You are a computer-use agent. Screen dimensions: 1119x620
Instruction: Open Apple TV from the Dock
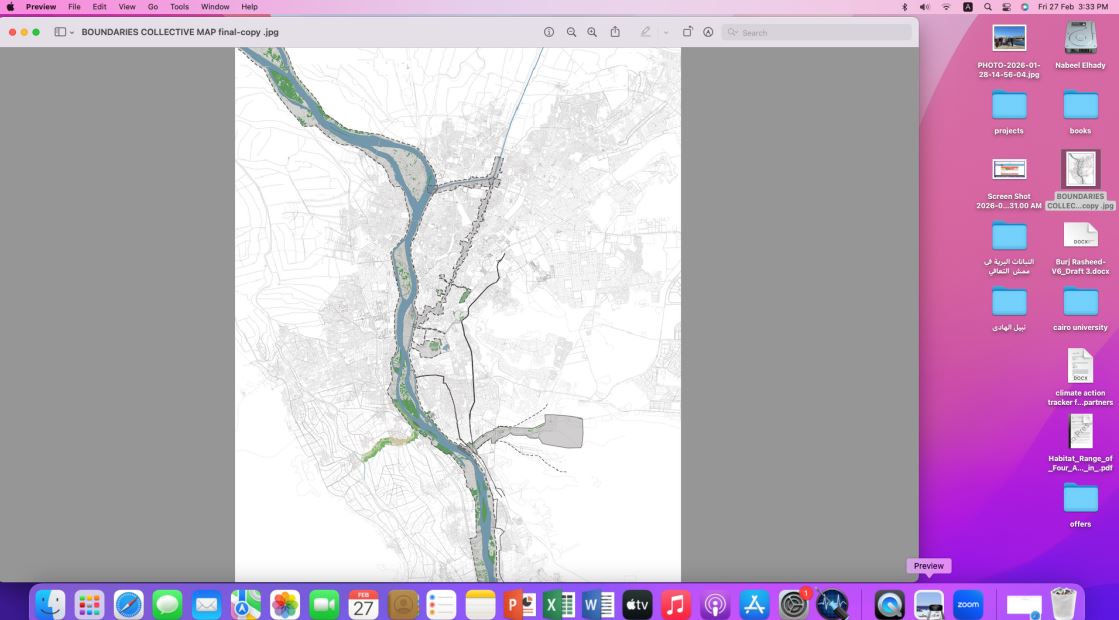(x=637, y=605)
